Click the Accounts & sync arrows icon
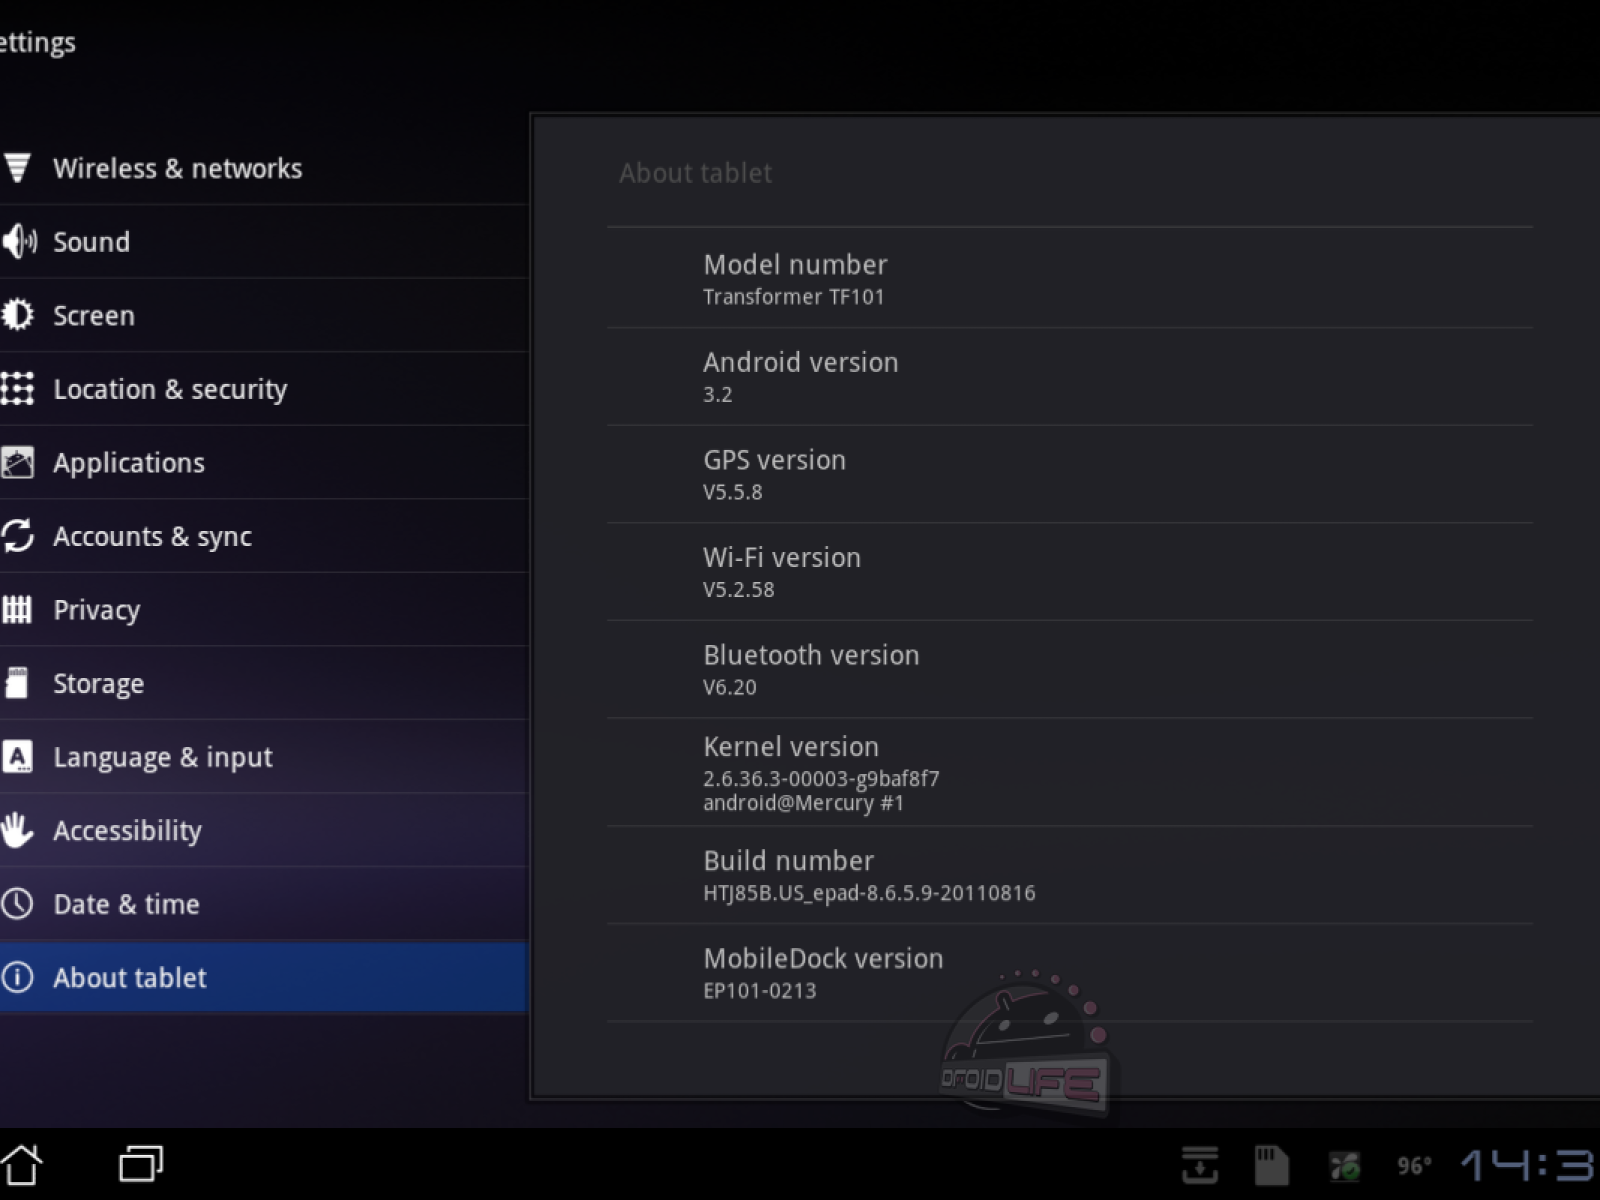The image size is (1600, 1200). 17,536
